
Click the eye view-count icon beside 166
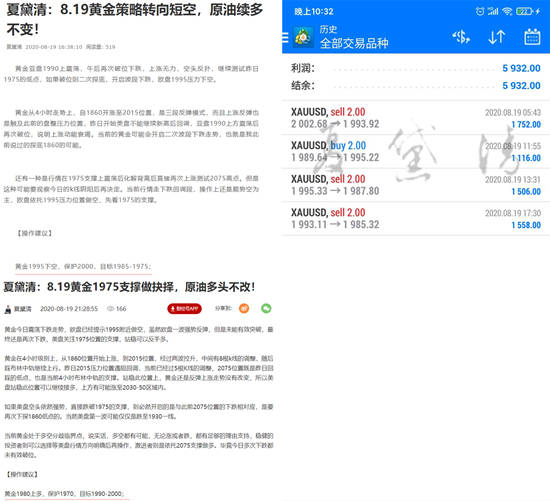110,309
